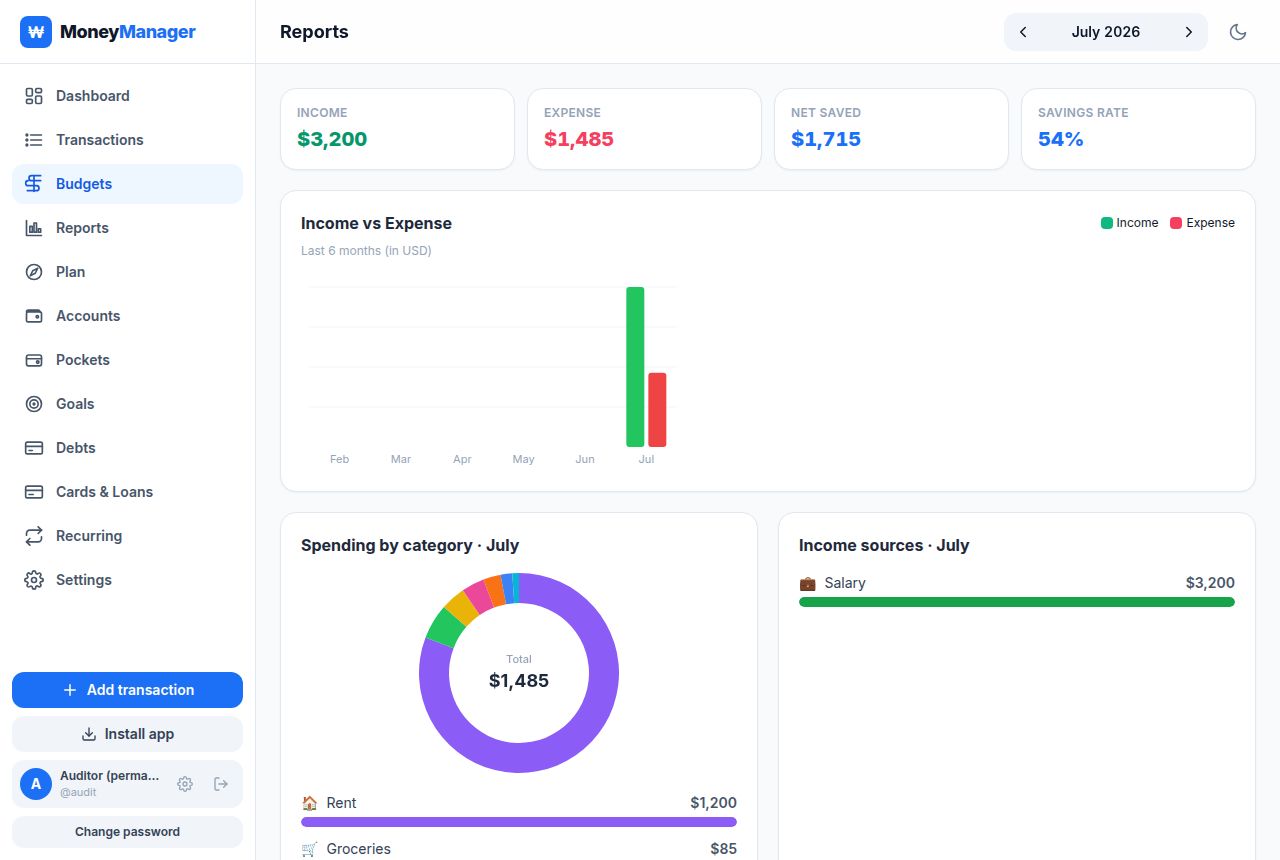This screenshot has height=860, width=1280.
Task: Open Settings from the sidebar
Action: (127, 580)
